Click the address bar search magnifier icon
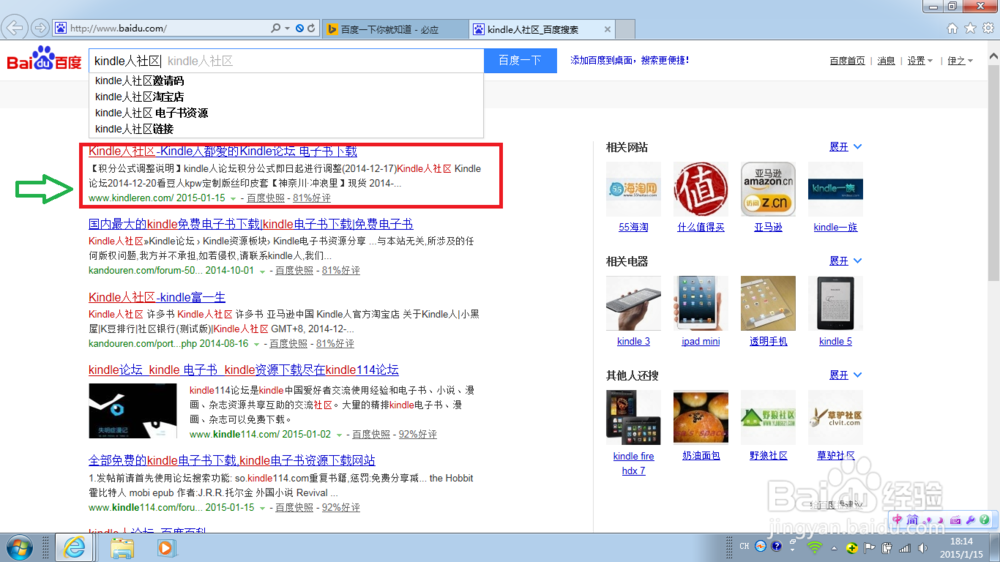The width and height of the screenshot is (1000, 562). point(276,28)
